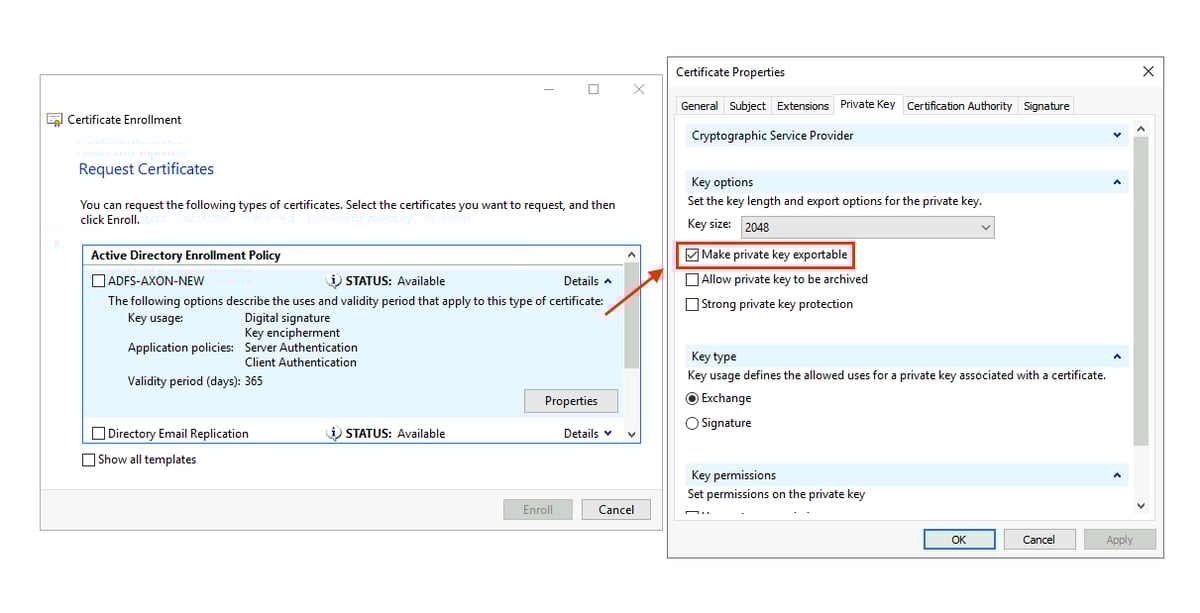Minimize the Certificate Enrollment window

549,89
